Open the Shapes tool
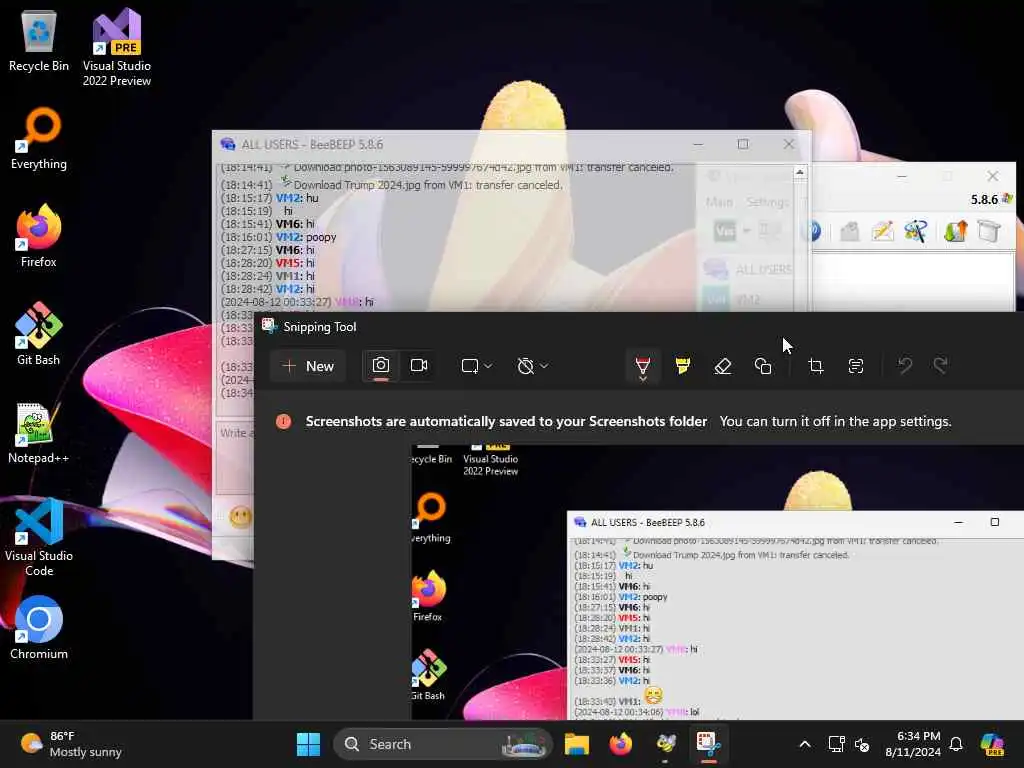This screenshot has width=1024, height=768. [x=763, y=366]
